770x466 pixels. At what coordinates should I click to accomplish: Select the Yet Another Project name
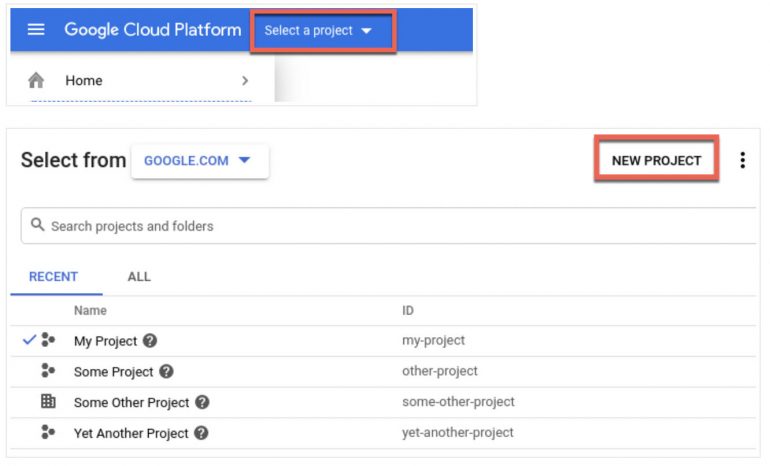pos(131,434)
